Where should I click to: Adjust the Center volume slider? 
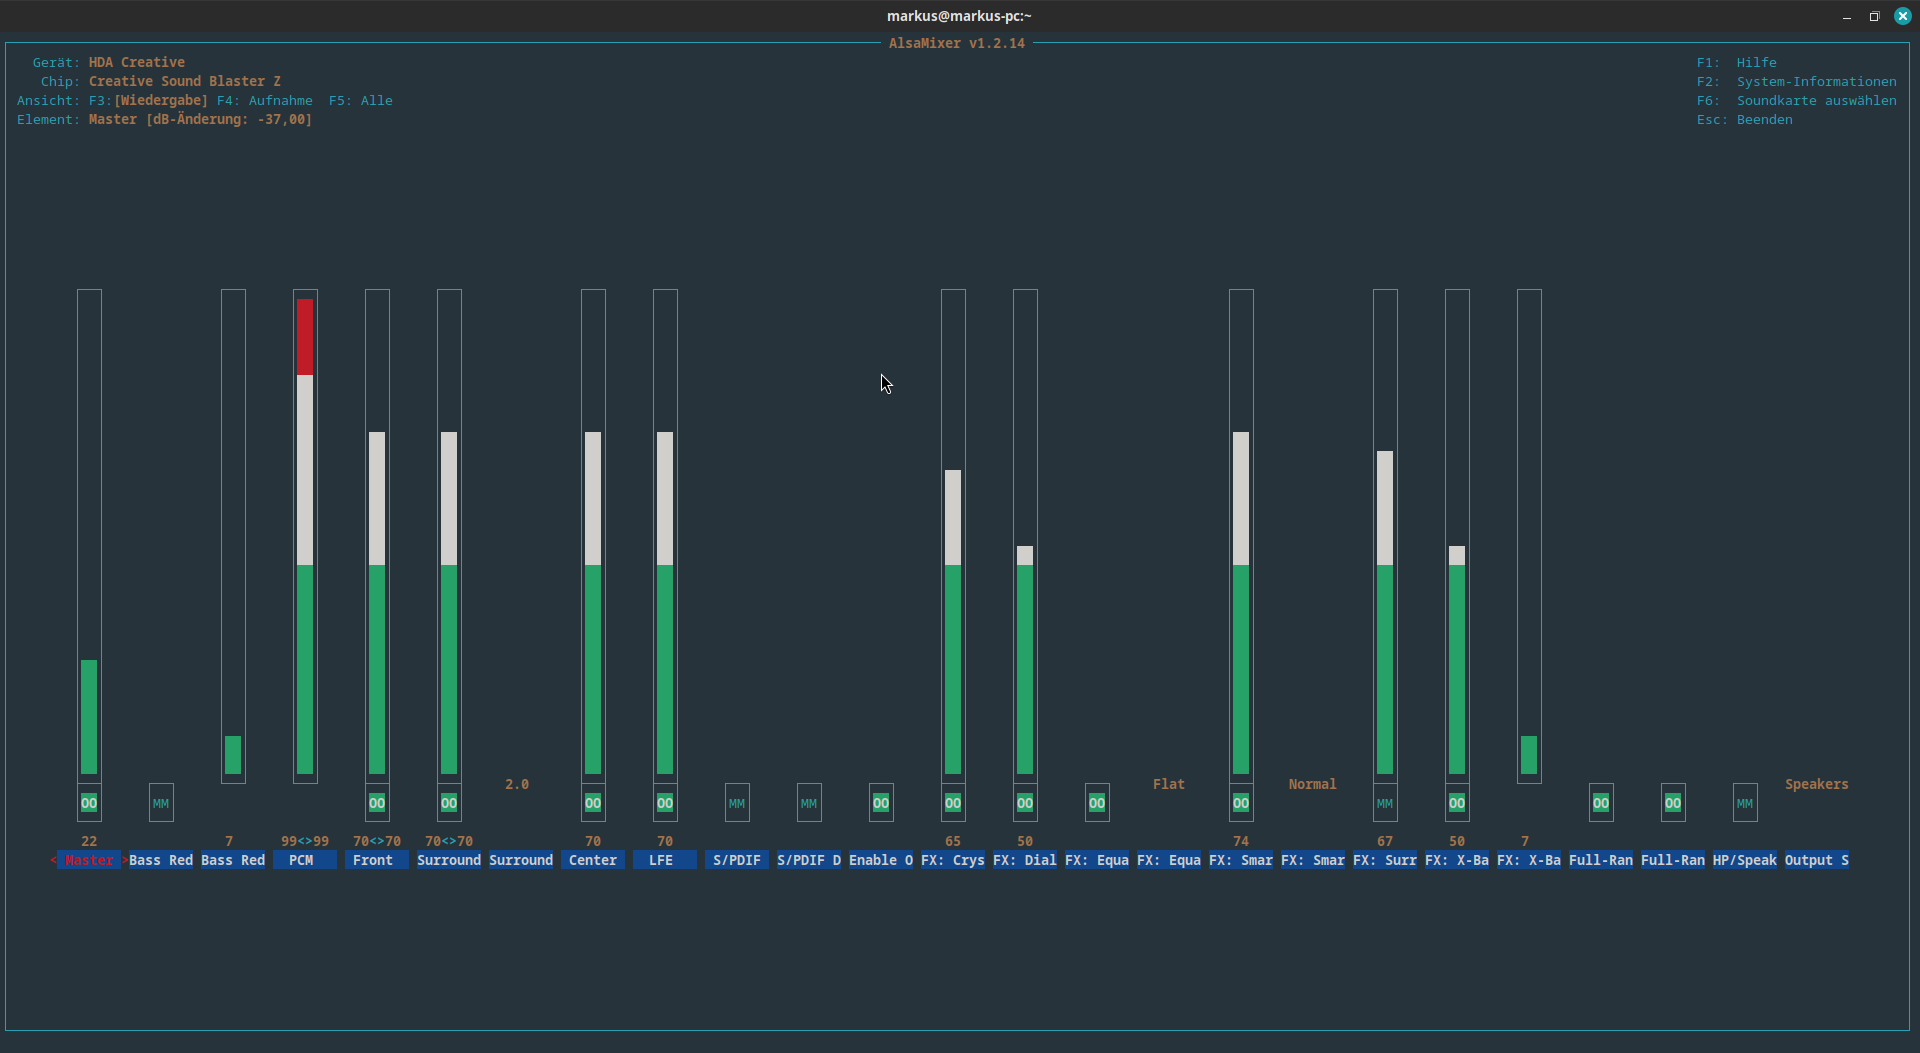coord(593,536)
